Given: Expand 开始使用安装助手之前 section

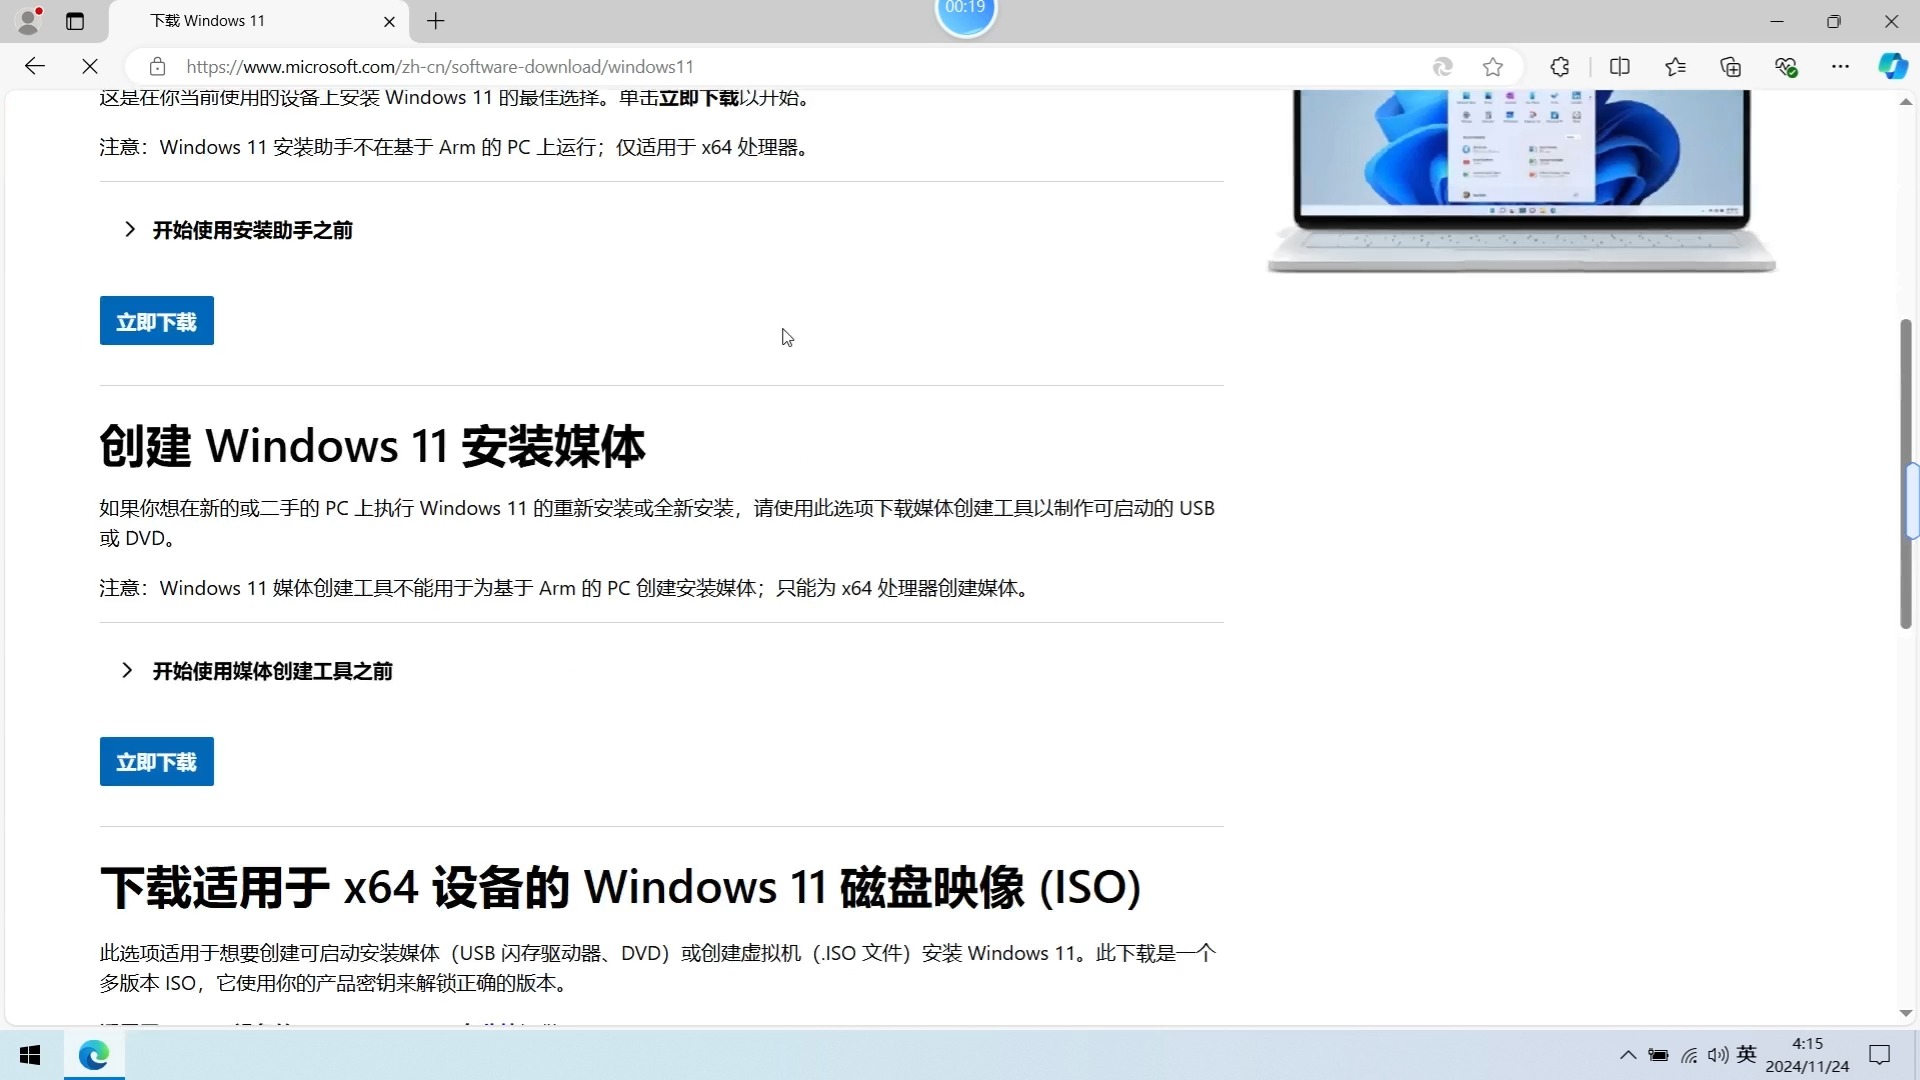Looking at the screenshot, I should click(251, 230).
